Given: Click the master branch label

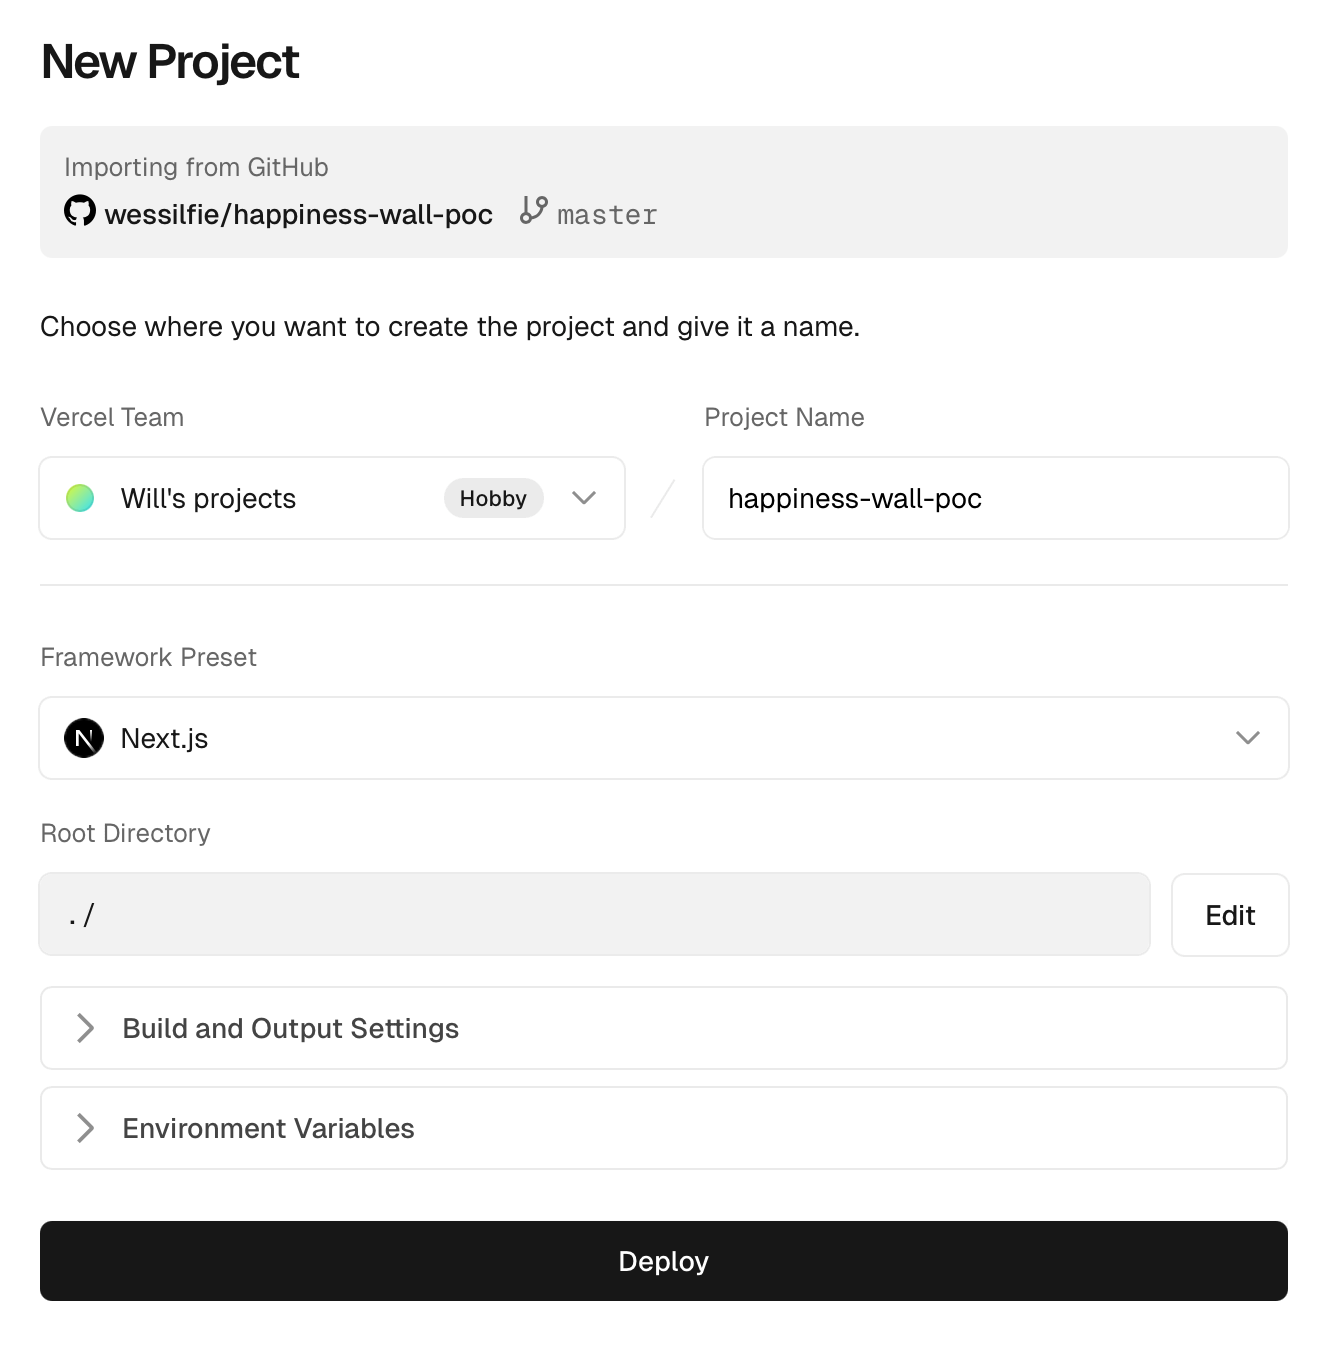Looking at the screenshot, I should click(607, 215).
